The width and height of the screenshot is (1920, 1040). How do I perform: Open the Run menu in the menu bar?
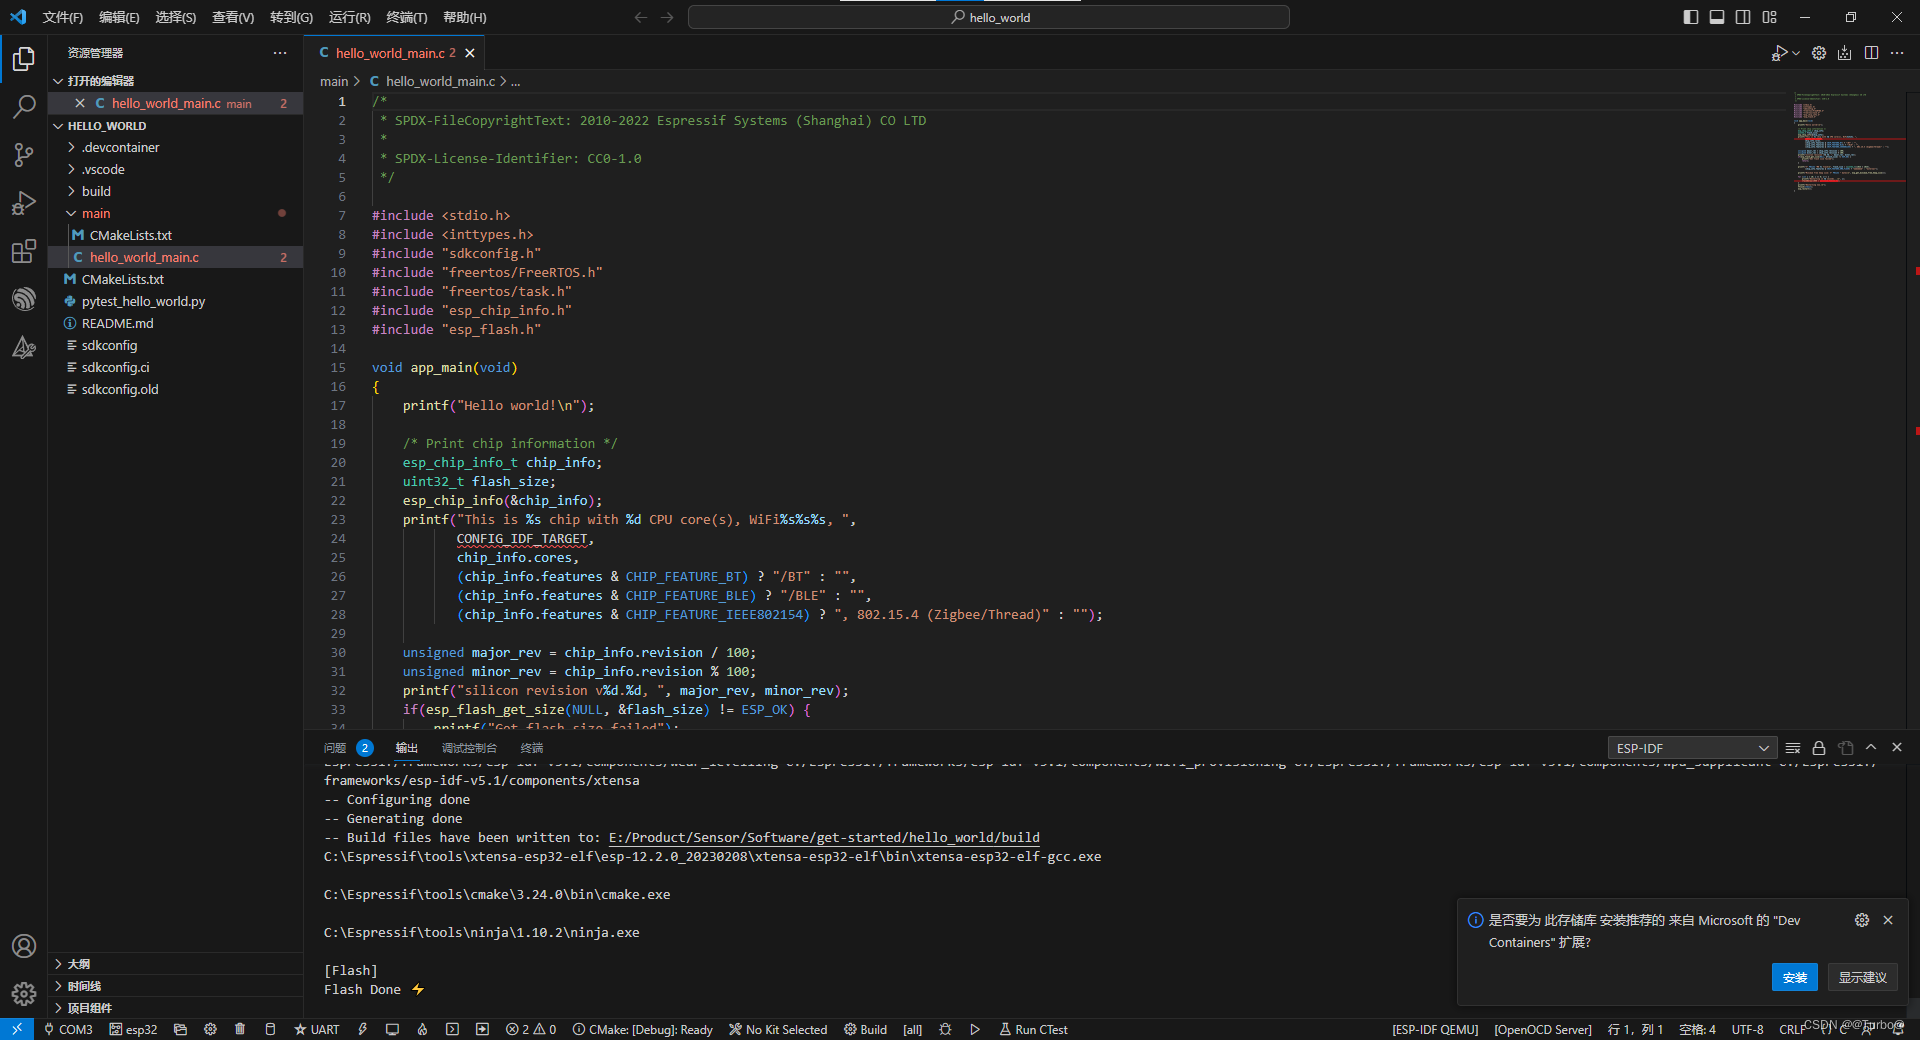pos(349,17)
